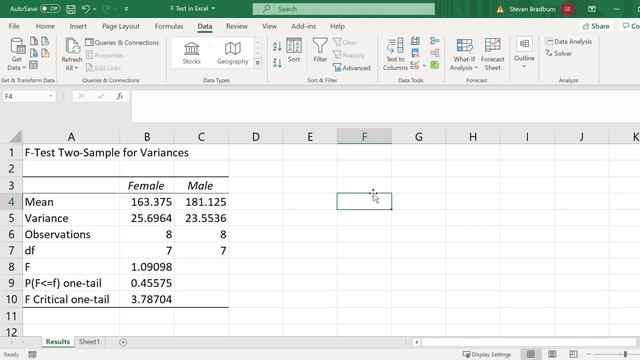The width and height of the screenshot is (640, 360).
Task: Click cell with value 0.45575
Action: point(147,283)
